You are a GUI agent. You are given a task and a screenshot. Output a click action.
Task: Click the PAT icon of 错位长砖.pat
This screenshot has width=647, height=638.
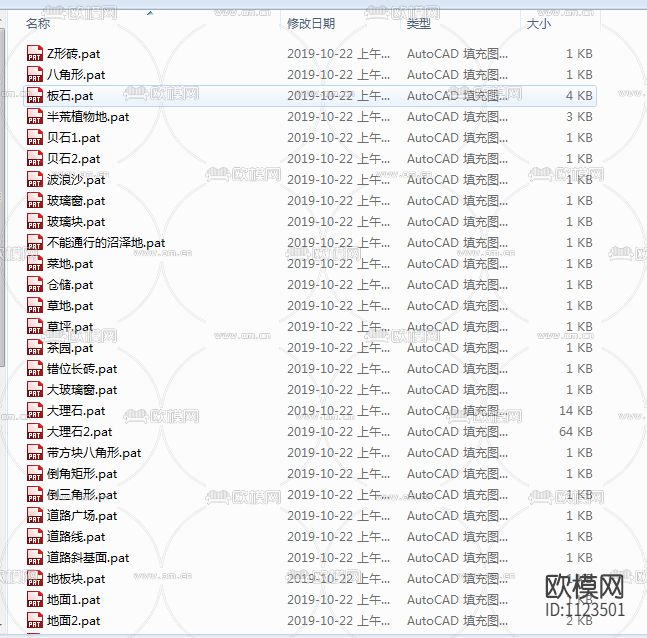(x=35, y=369)
